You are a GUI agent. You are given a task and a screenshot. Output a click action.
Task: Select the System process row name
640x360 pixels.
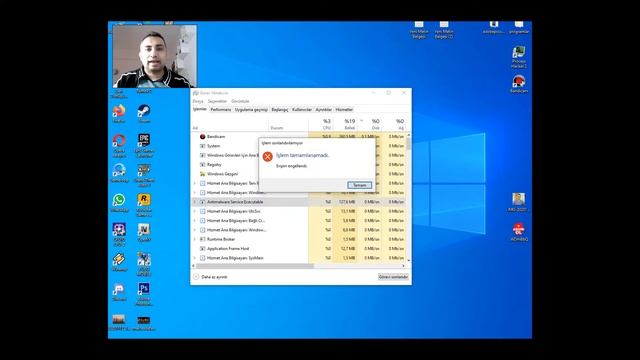coord(213,146)
